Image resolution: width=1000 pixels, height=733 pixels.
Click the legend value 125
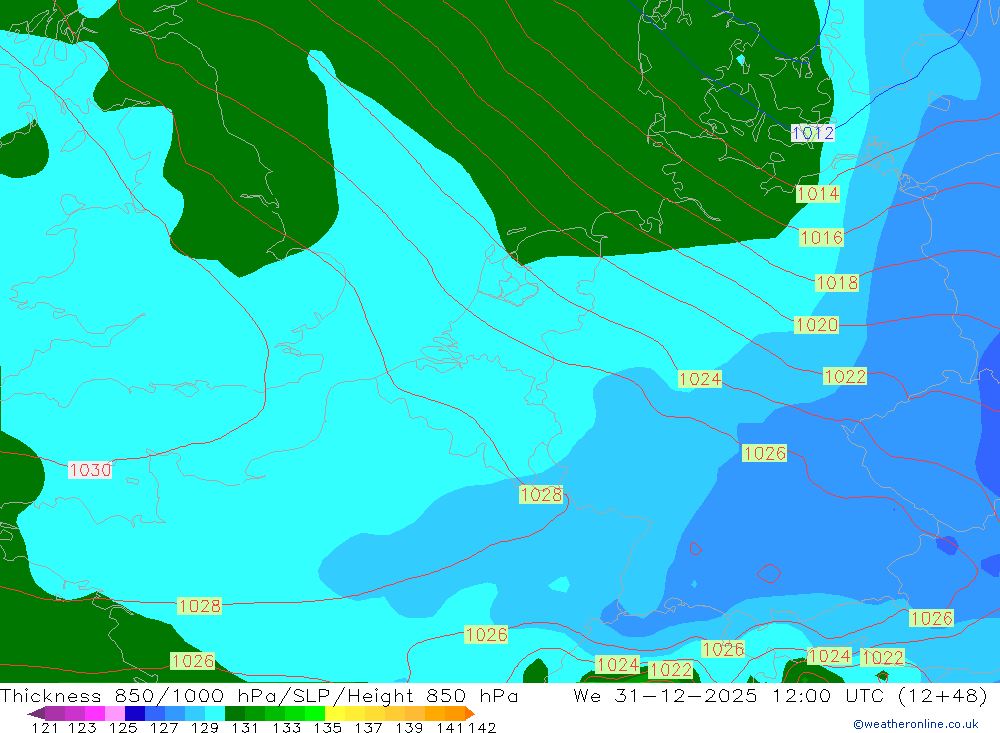coord(123,727)
